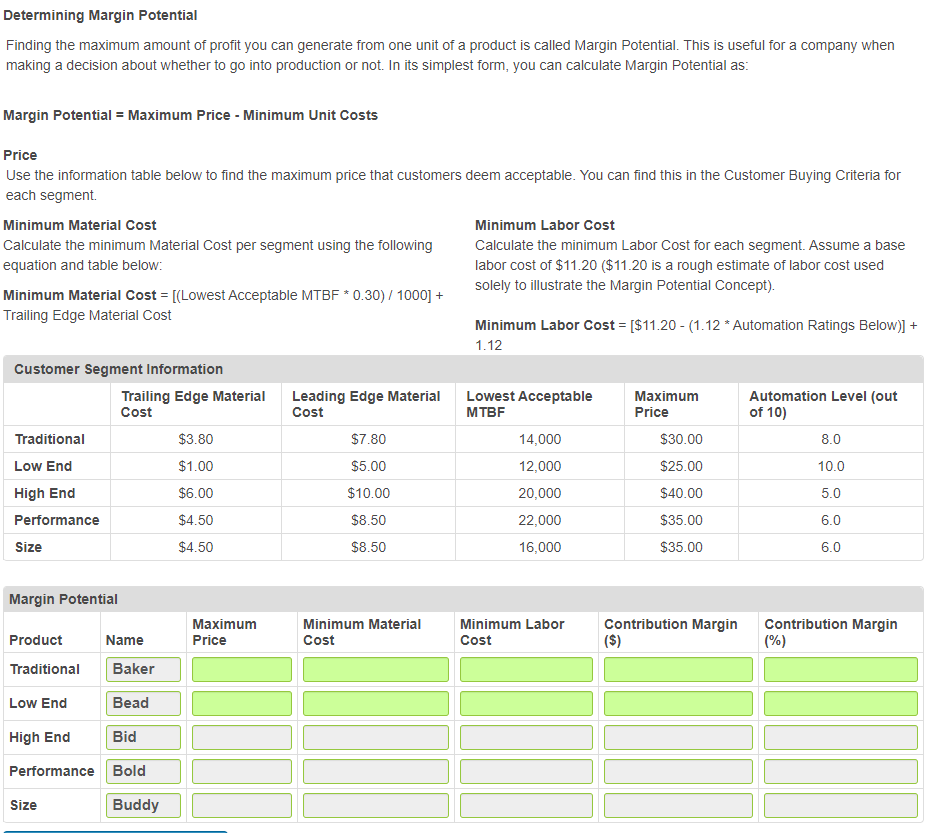Click Contribution Margin ($) field for High End

point(678,737)
